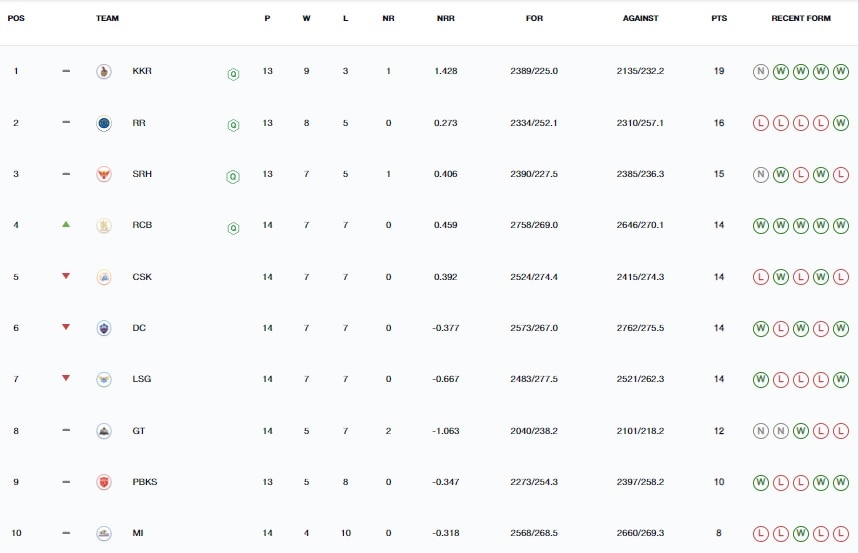Click the W form badge in GT row
Screen dimensions: 859x553
point(801,431)
